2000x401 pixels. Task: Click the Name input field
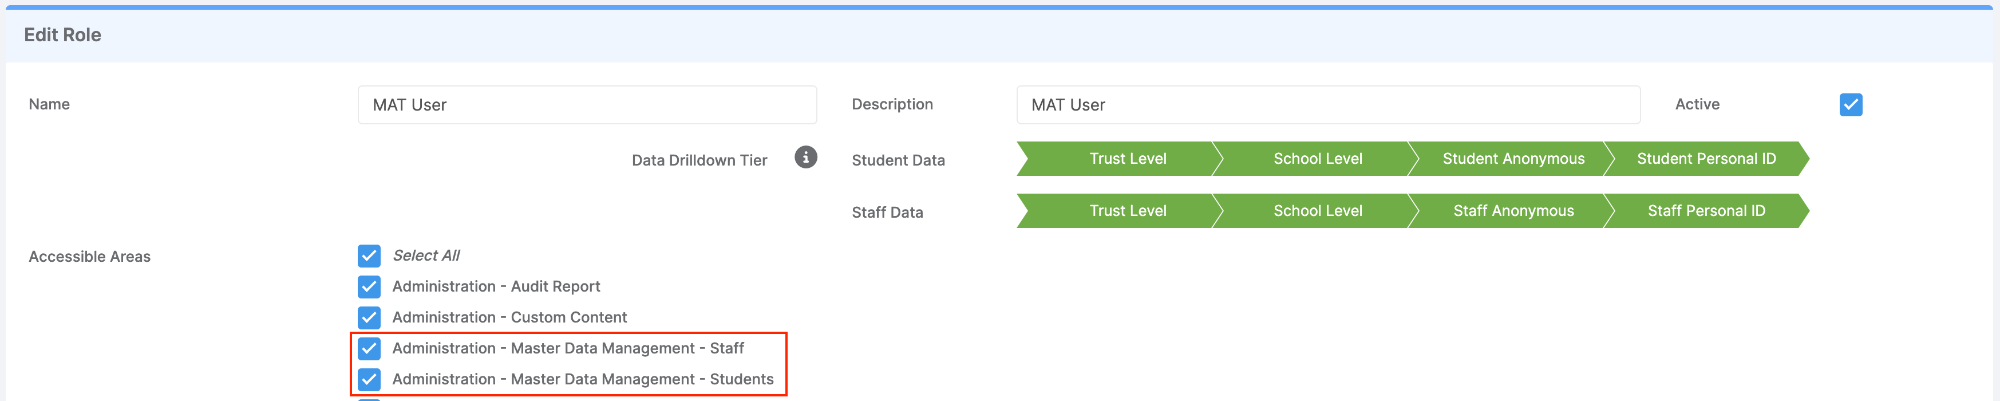(x=587, y=105)
